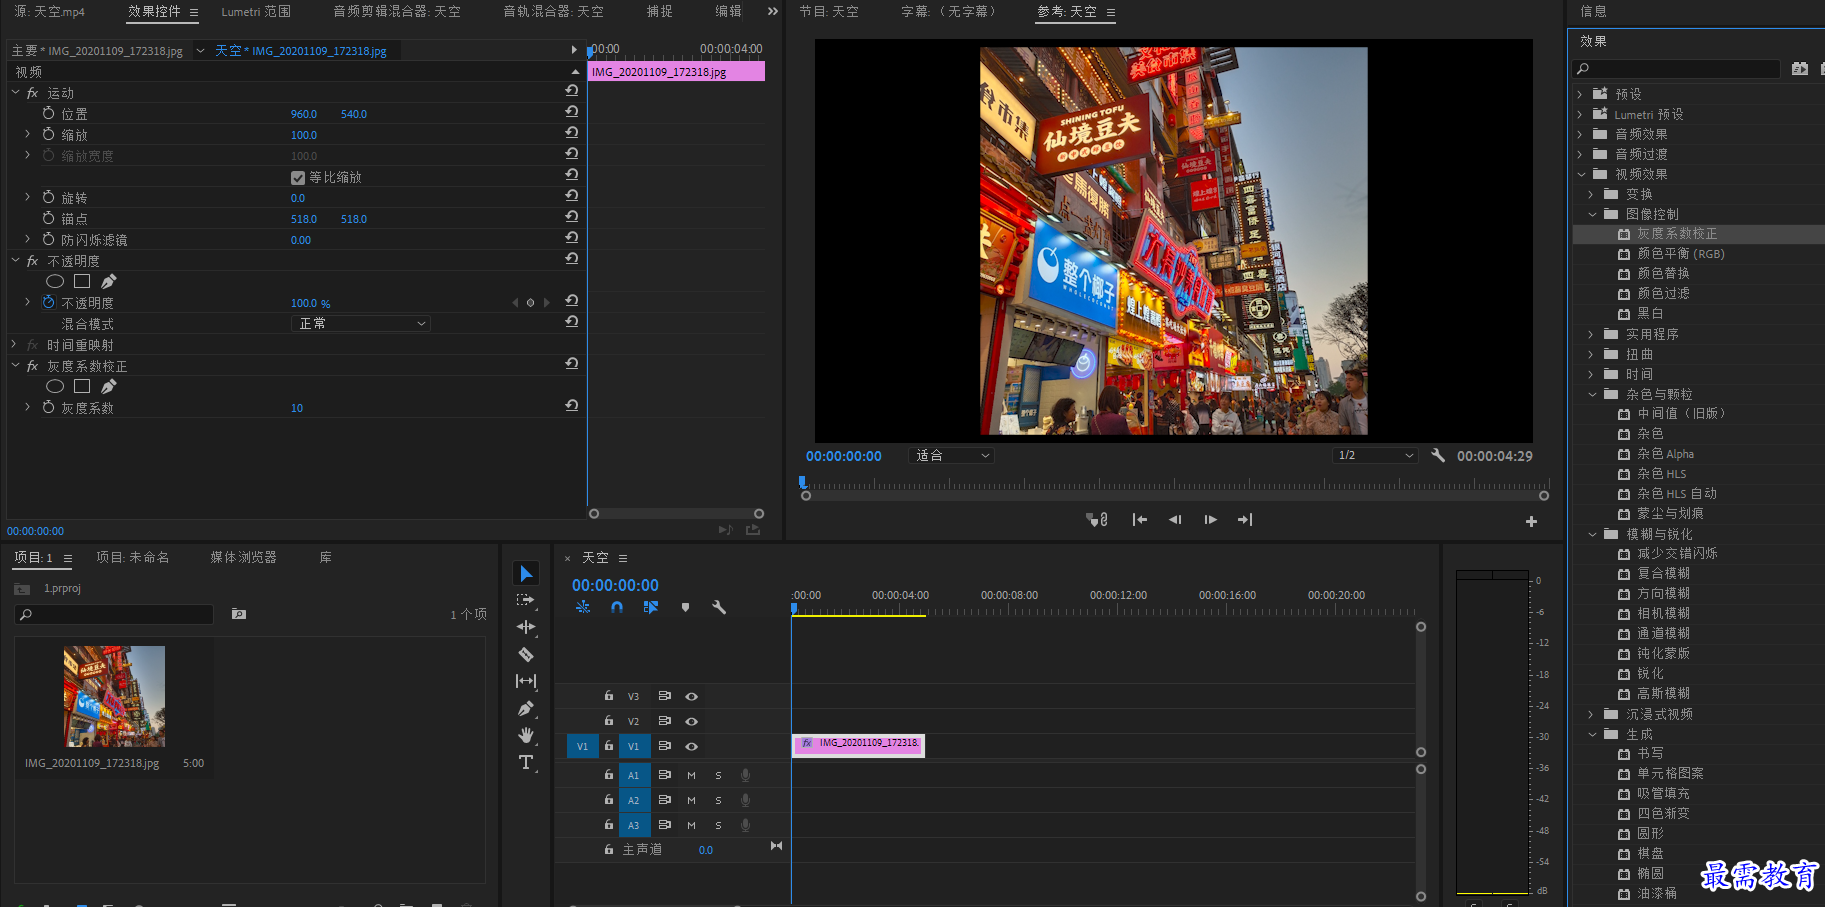The image size is (1825, 907).
Task: Select the Hand tool
Action: (x=526, y=735)
